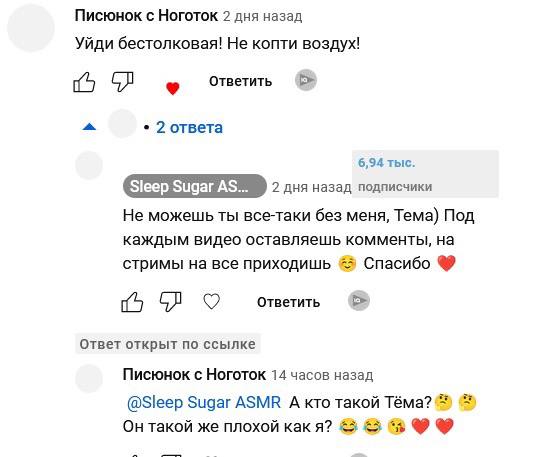Like the top comment by Писюнок с Ноготок
540x457 pixels.
84,82
